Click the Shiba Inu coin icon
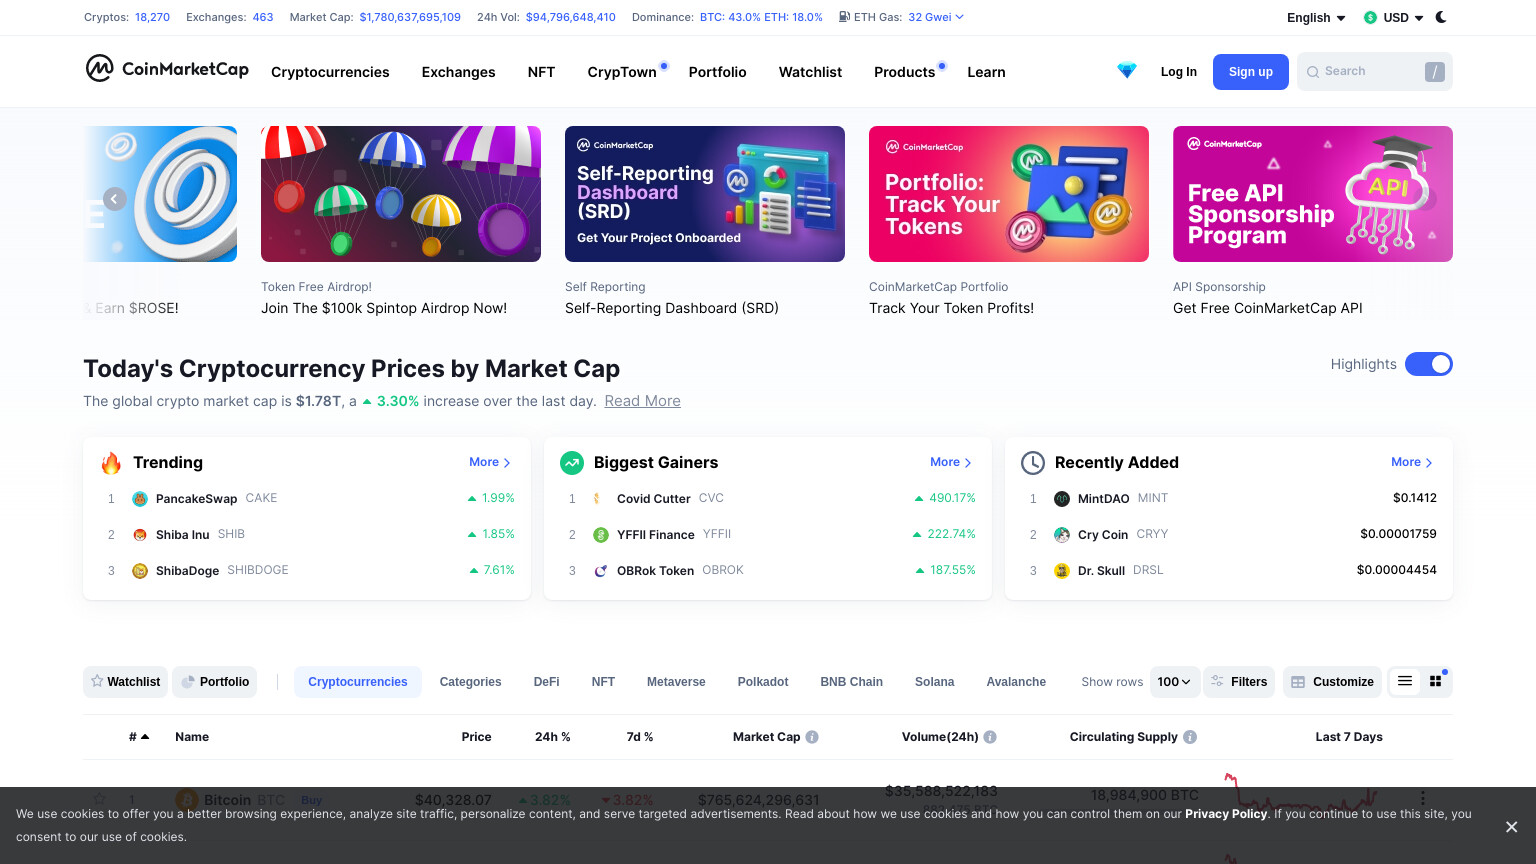The width and height of the screenshot is (1536, 864). coord(140,535)
